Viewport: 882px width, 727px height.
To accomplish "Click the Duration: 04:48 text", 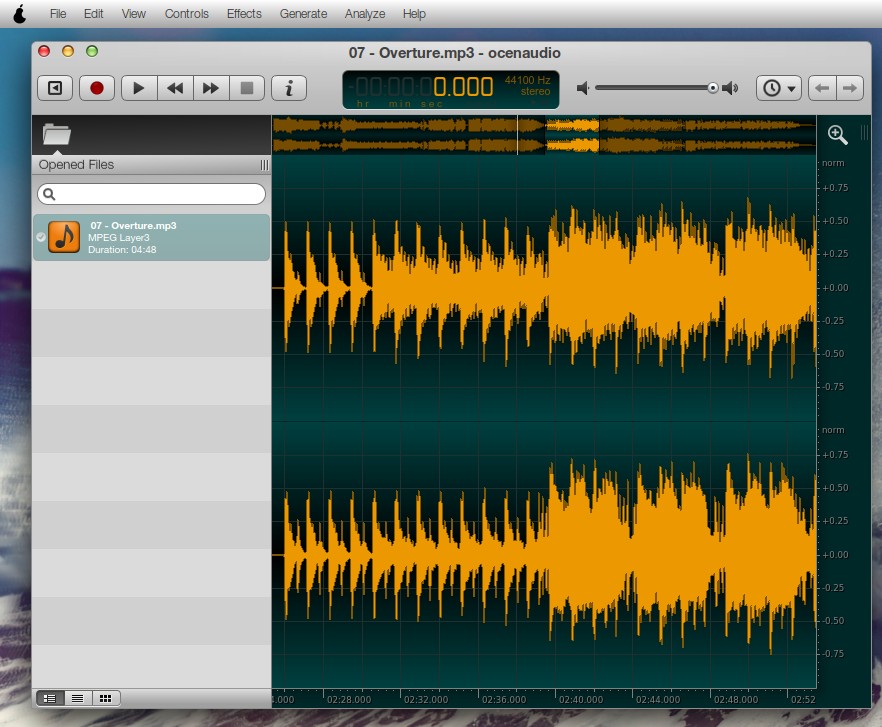I will pos(122,250).
